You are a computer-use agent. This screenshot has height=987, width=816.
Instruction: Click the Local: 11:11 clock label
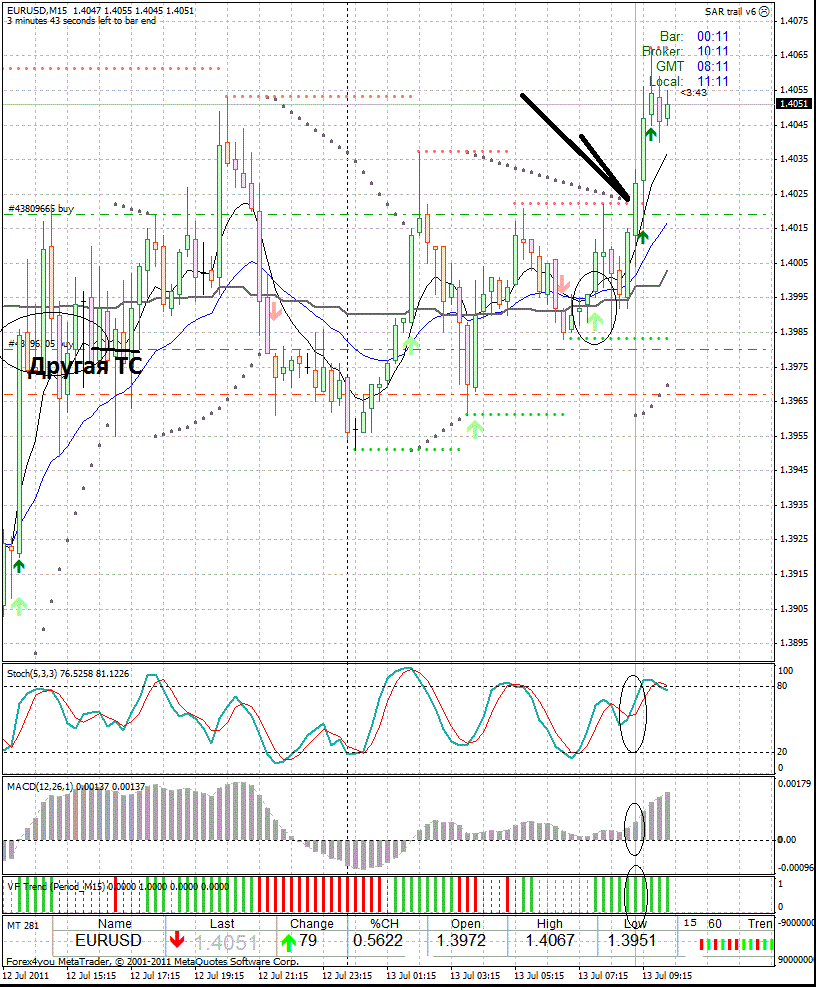tap(689, 81)
